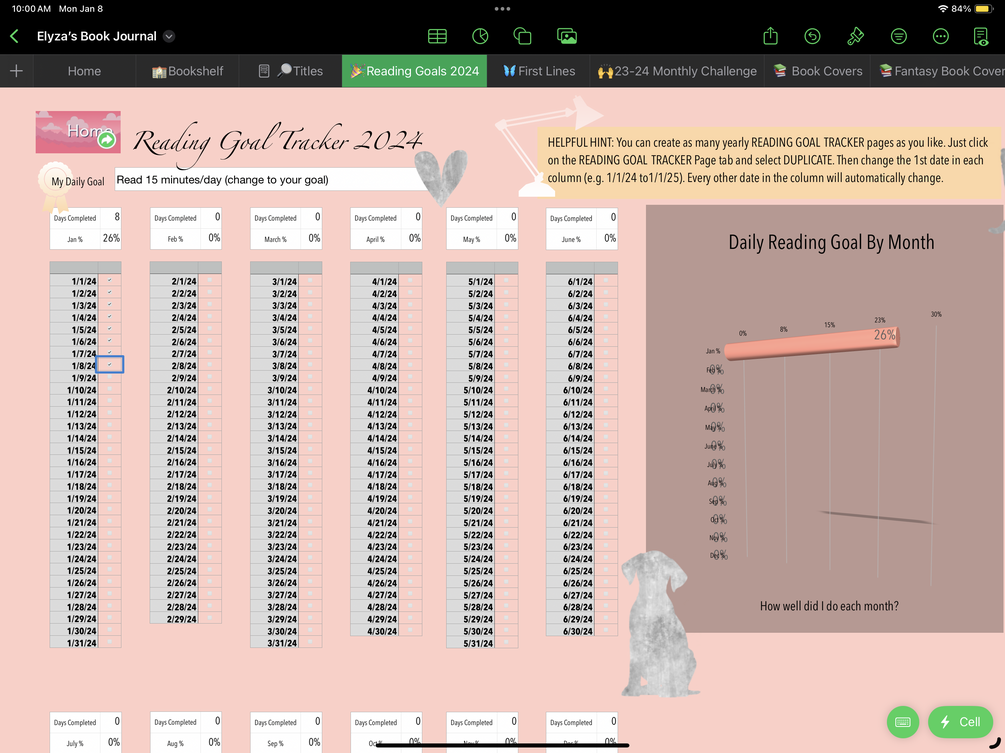Select the 1/31/24 date cell
This screenshot has height=753, width=1005.
tap(74, 643)
